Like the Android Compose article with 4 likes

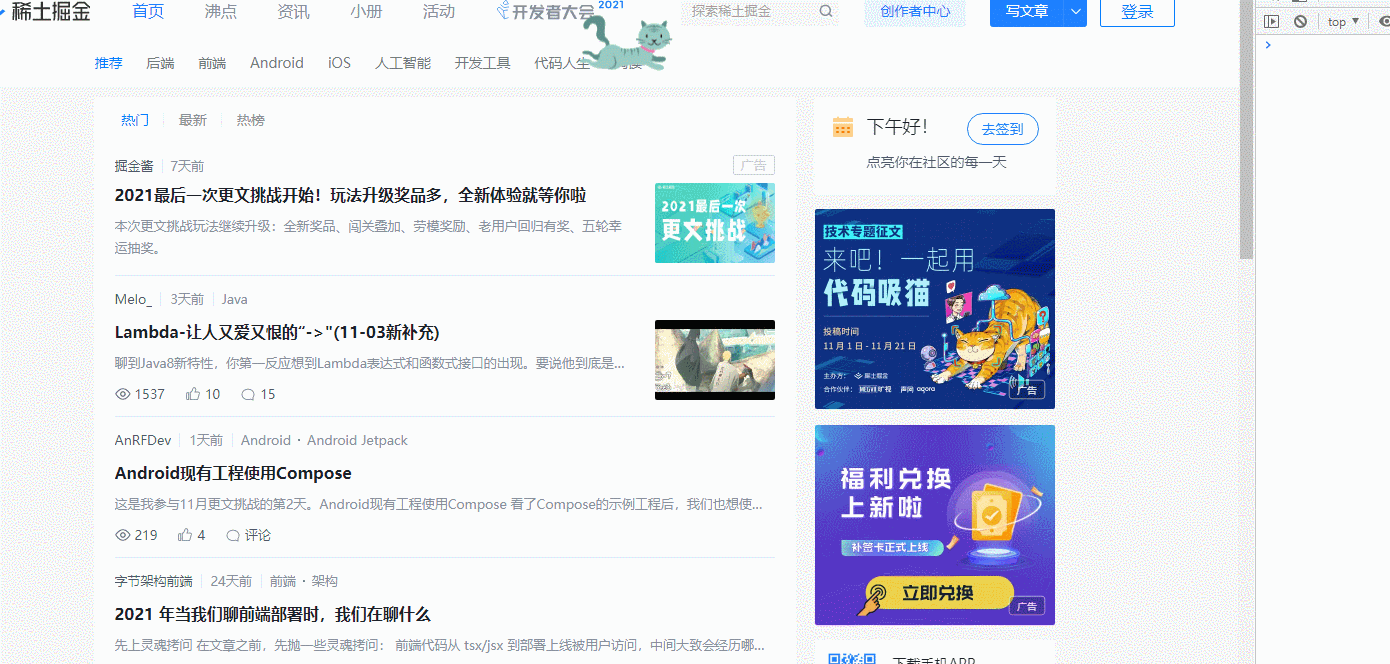[185, 535]
